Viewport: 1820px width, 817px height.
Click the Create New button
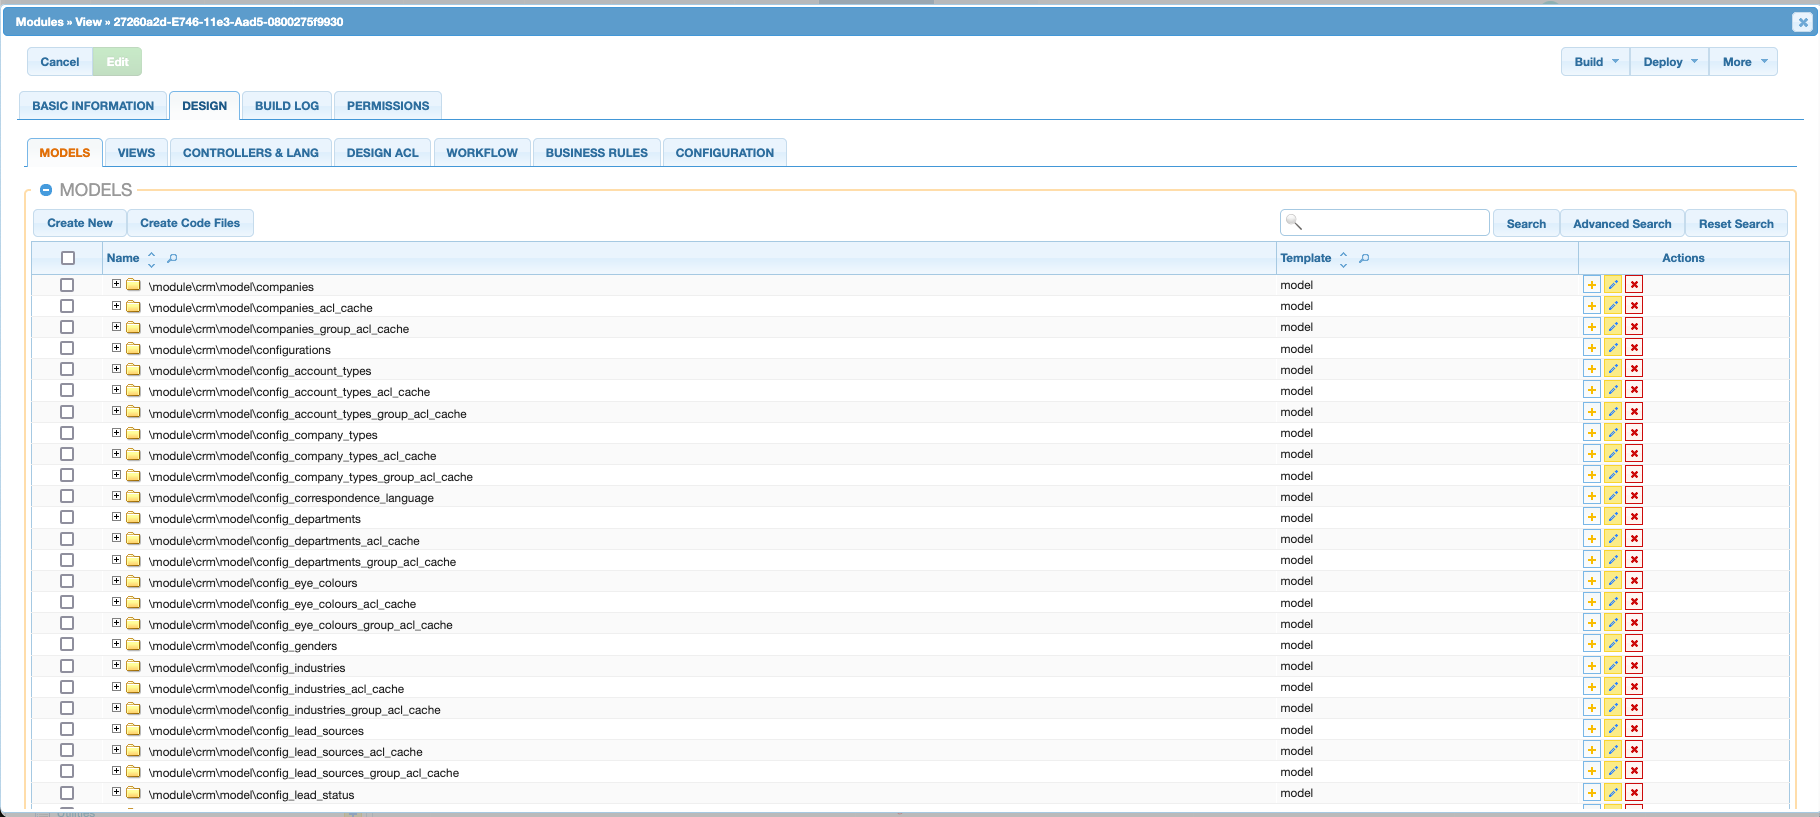(80, 223)
